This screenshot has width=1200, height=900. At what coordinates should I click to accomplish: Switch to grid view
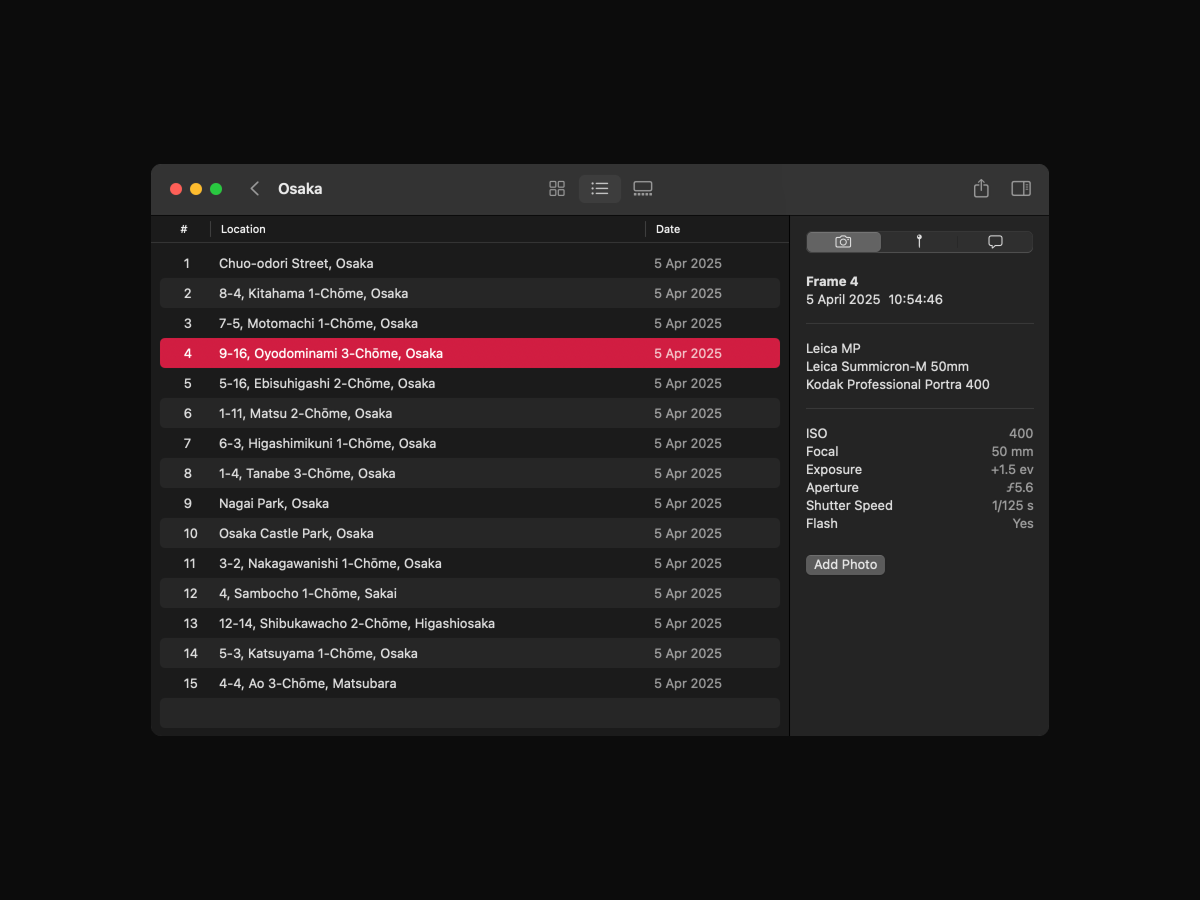click(557, 189)
